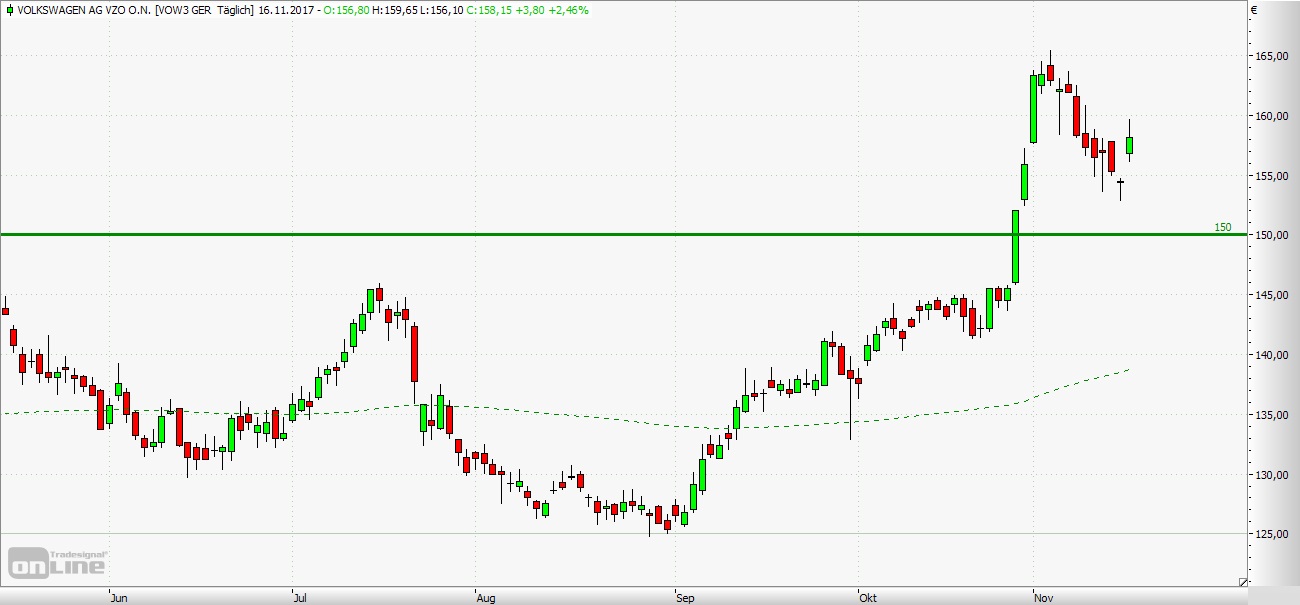1300x605 pixels.
Task: Click the '155,00' price axis label
Action: click(1274, 176)
